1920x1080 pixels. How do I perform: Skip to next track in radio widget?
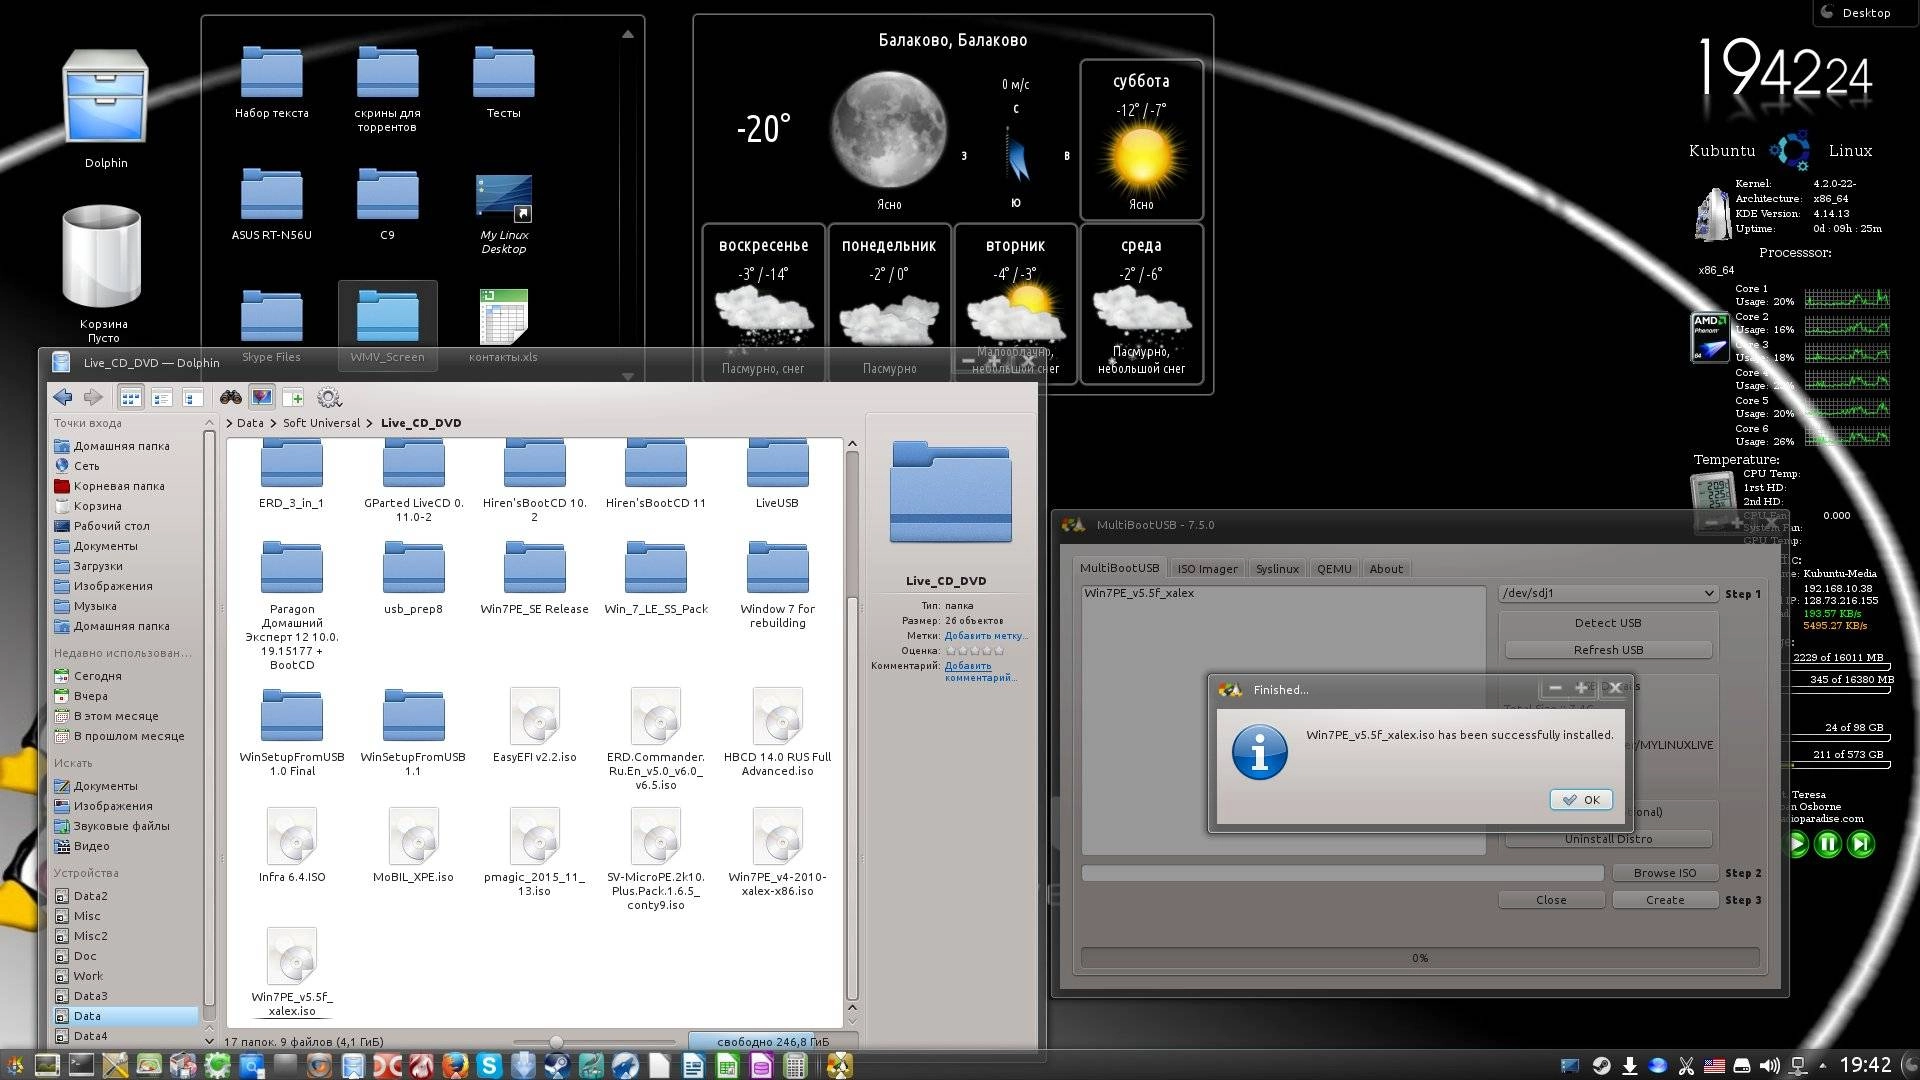point(1861,845)
